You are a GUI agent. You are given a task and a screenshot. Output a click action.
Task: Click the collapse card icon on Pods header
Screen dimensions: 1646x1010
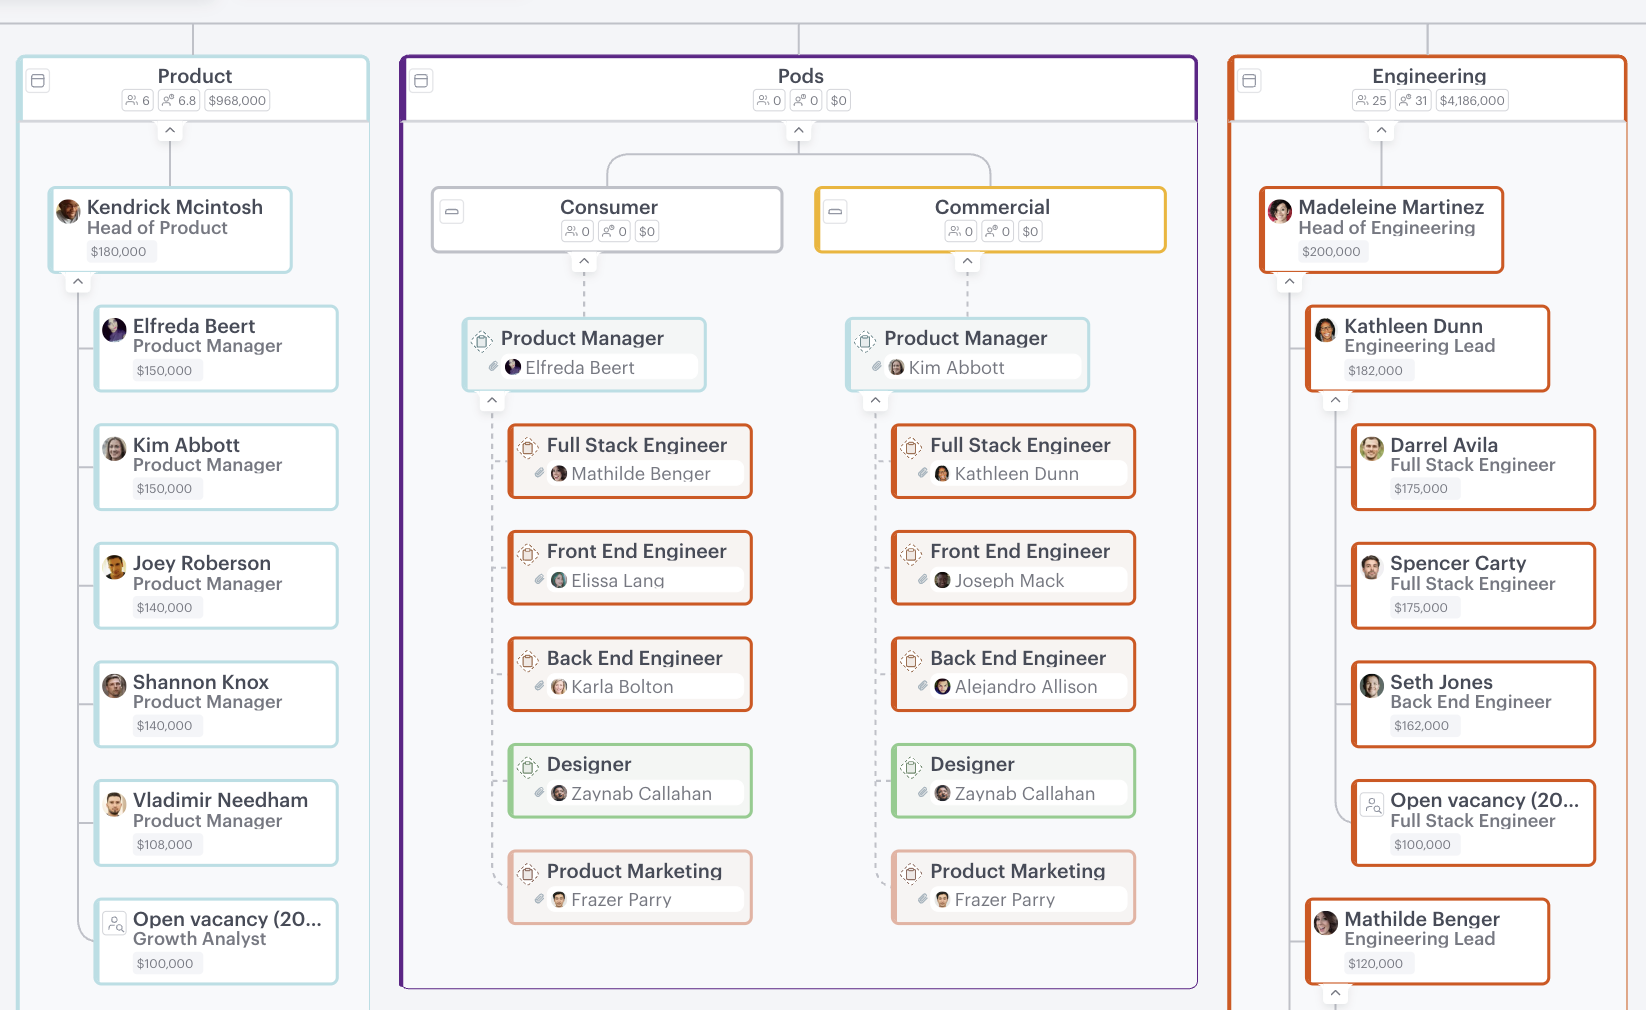[421, 81]
